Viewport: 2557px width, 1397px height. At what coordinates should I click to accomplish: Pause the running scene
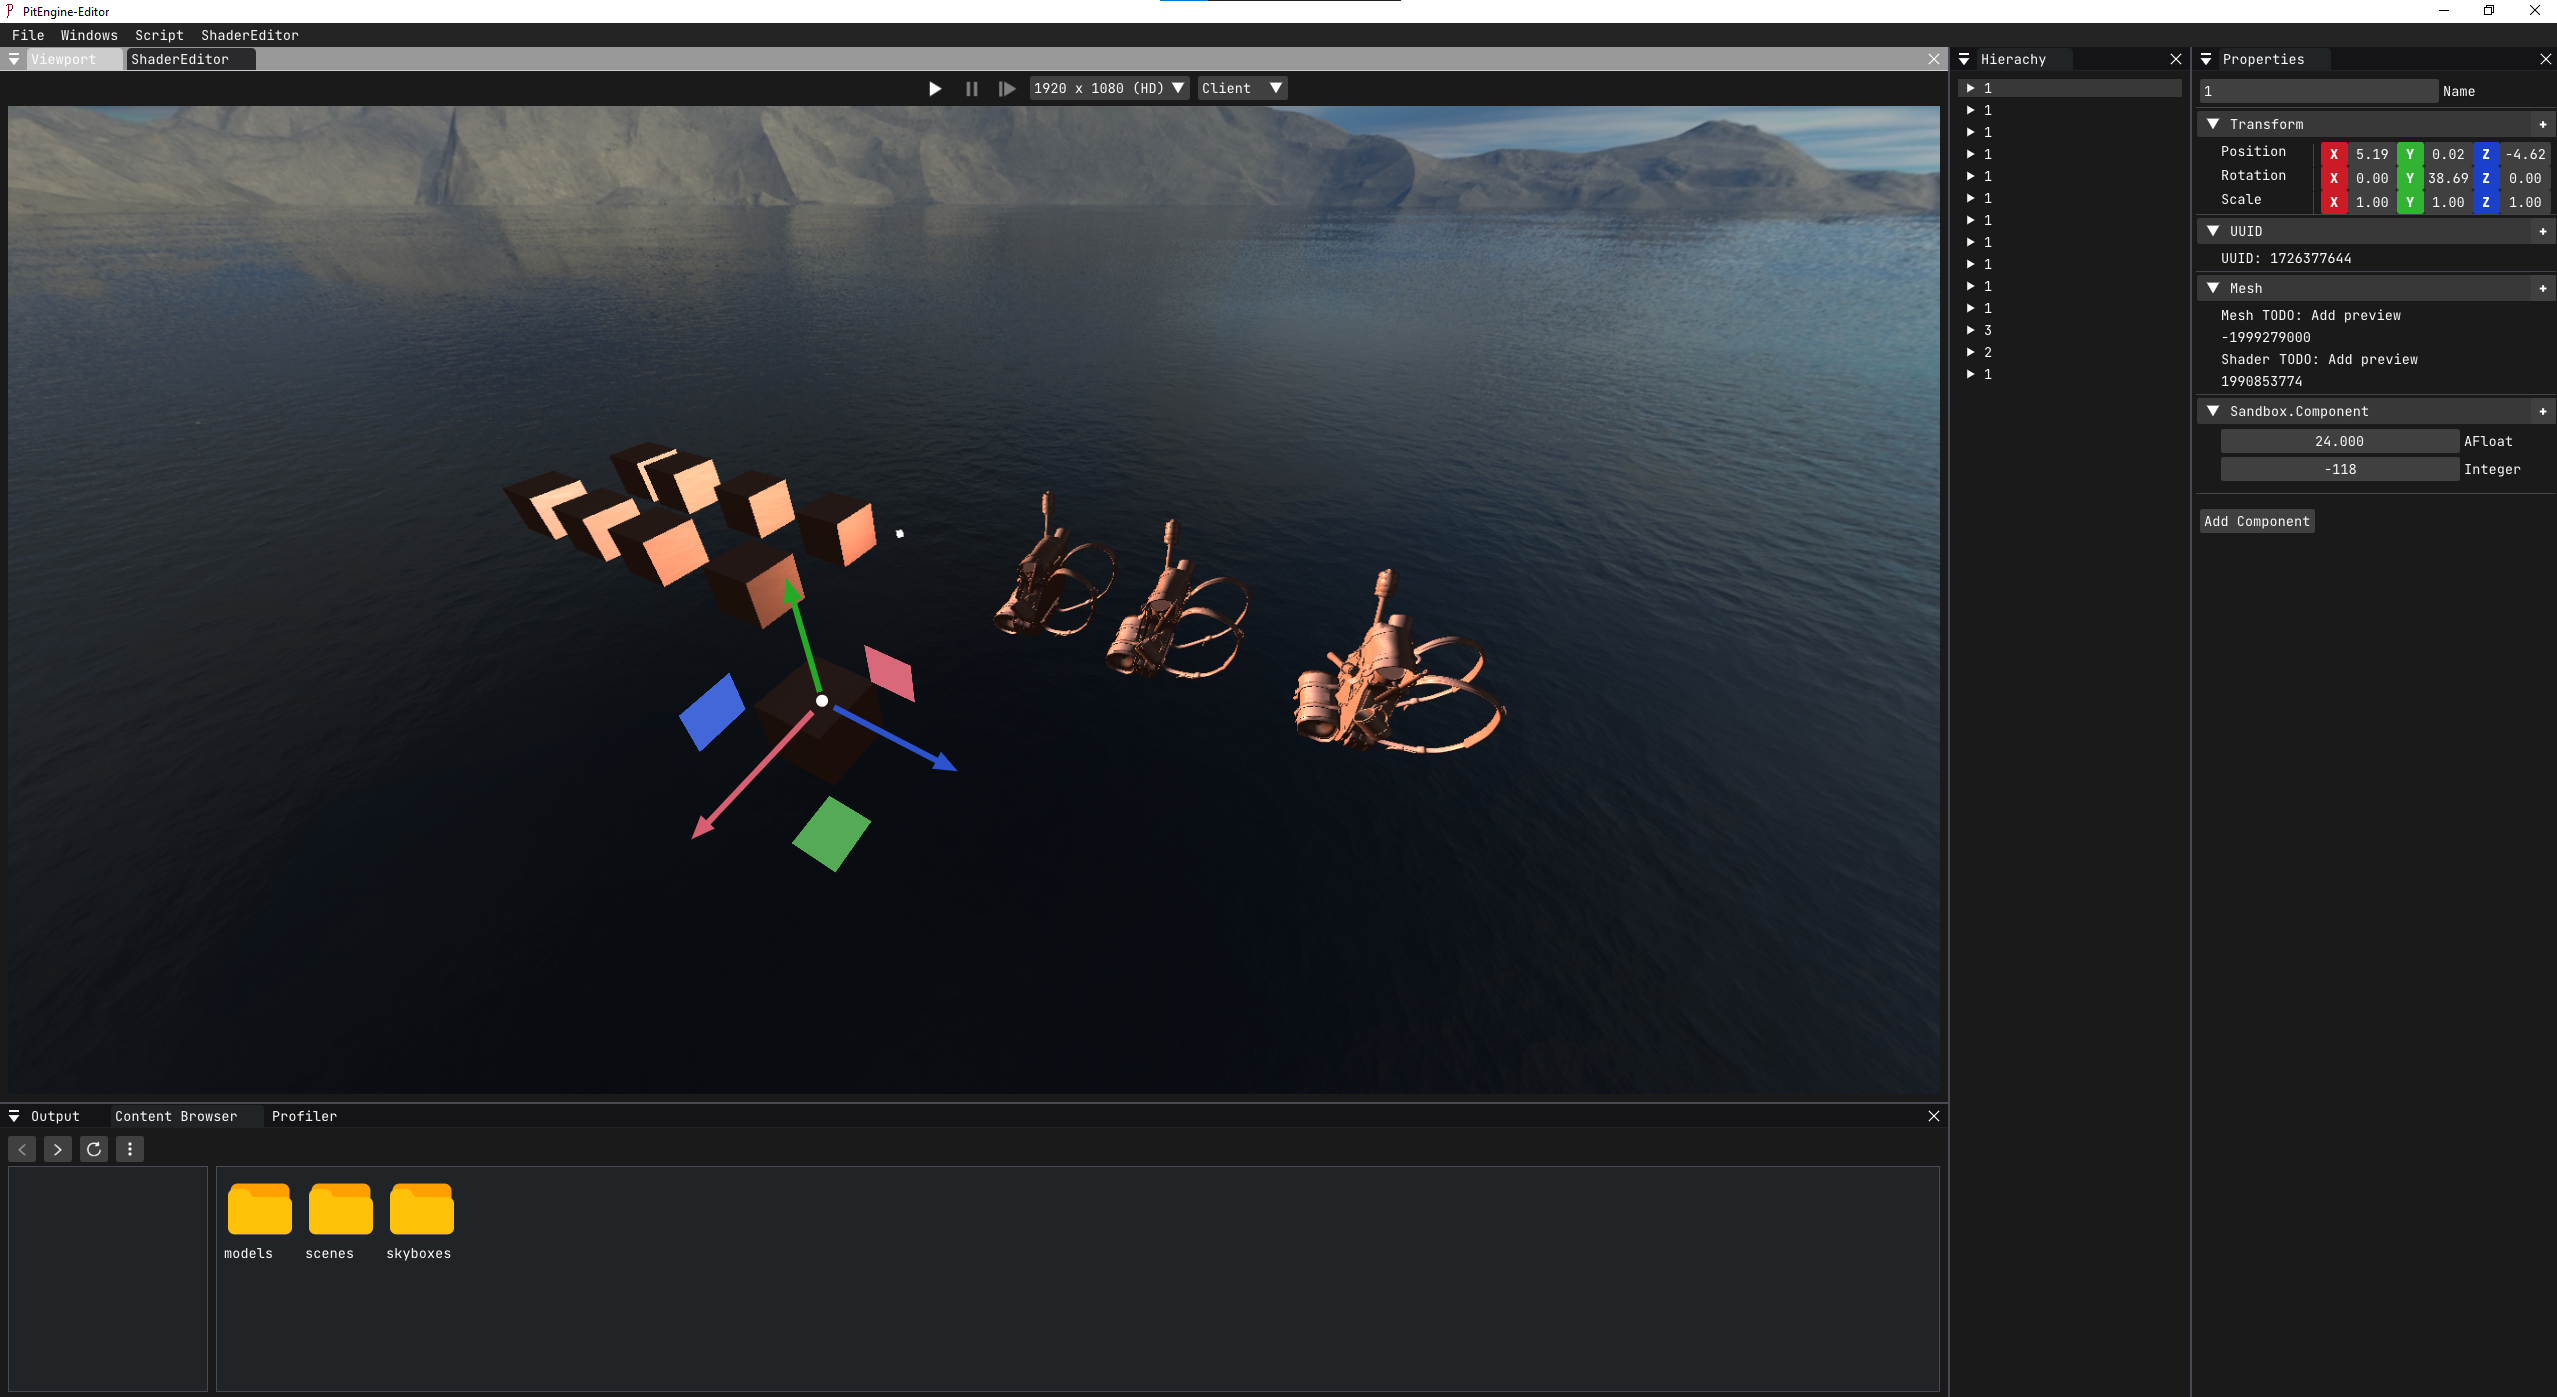tap(971, 88)
